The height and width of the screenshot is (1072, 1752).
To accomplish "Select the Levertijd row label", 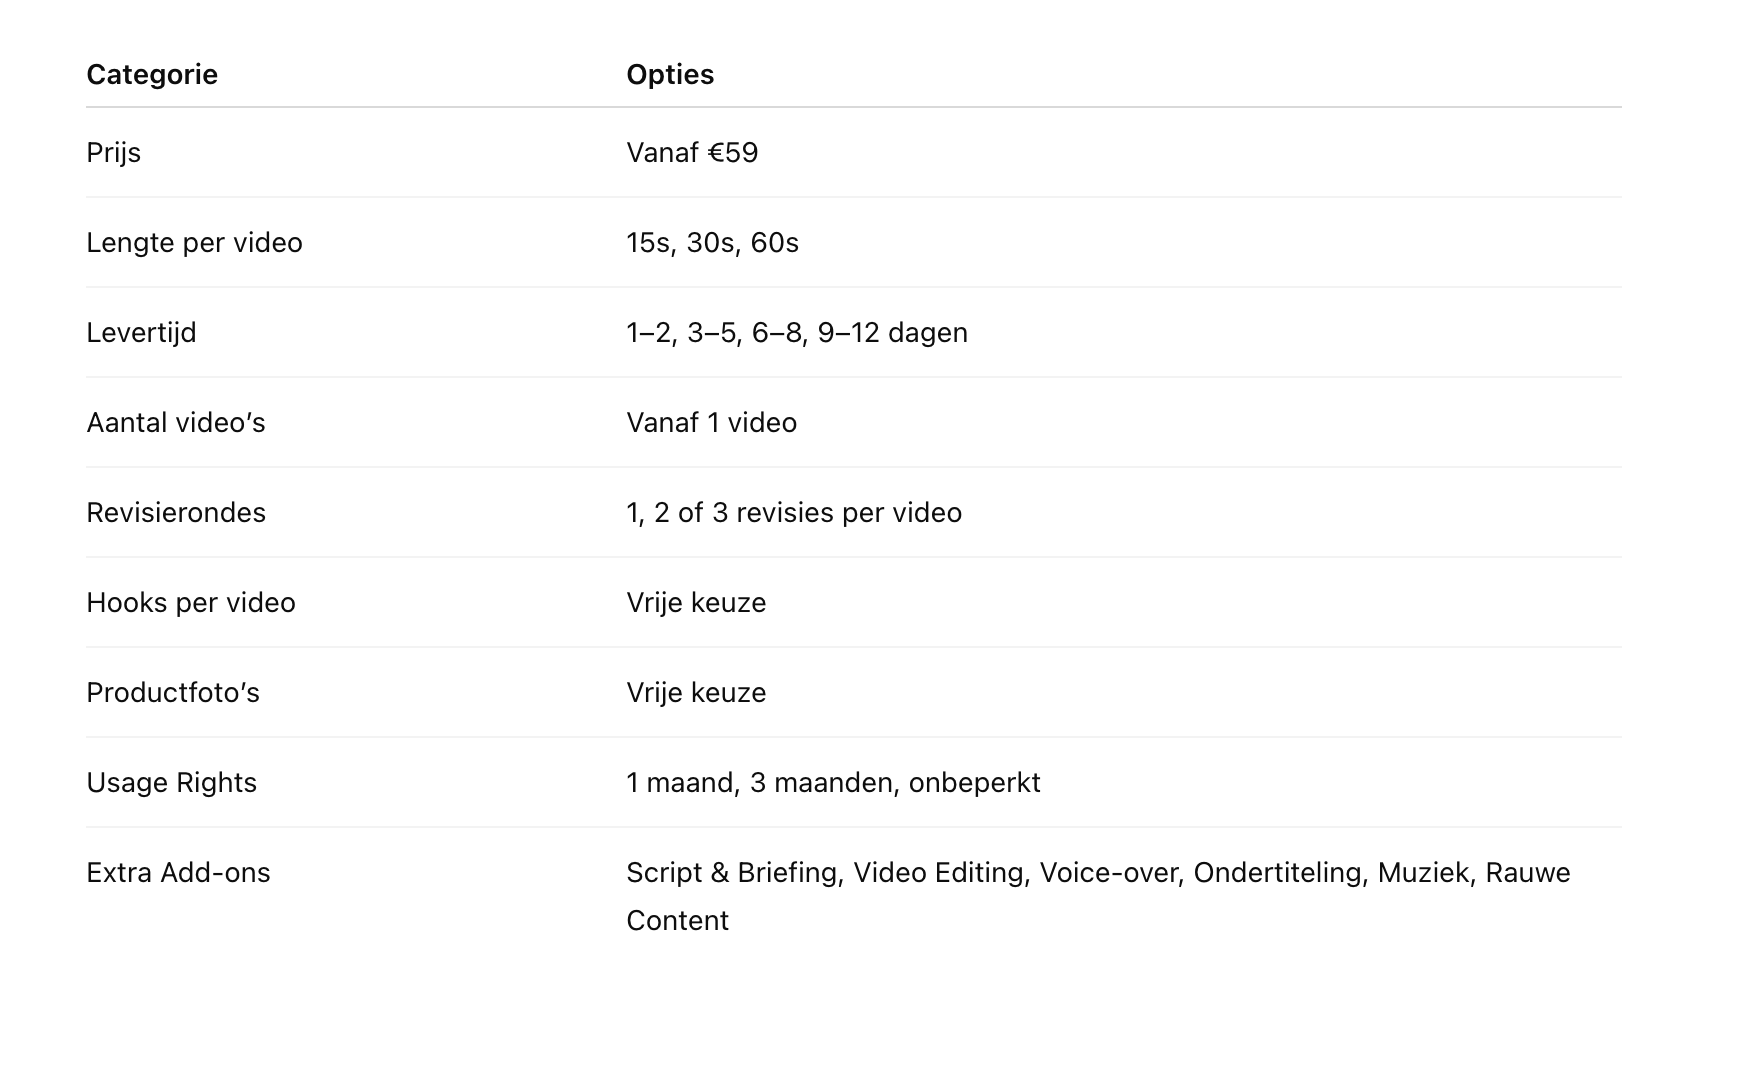I will pyautogui.click(x=141, y=333).
